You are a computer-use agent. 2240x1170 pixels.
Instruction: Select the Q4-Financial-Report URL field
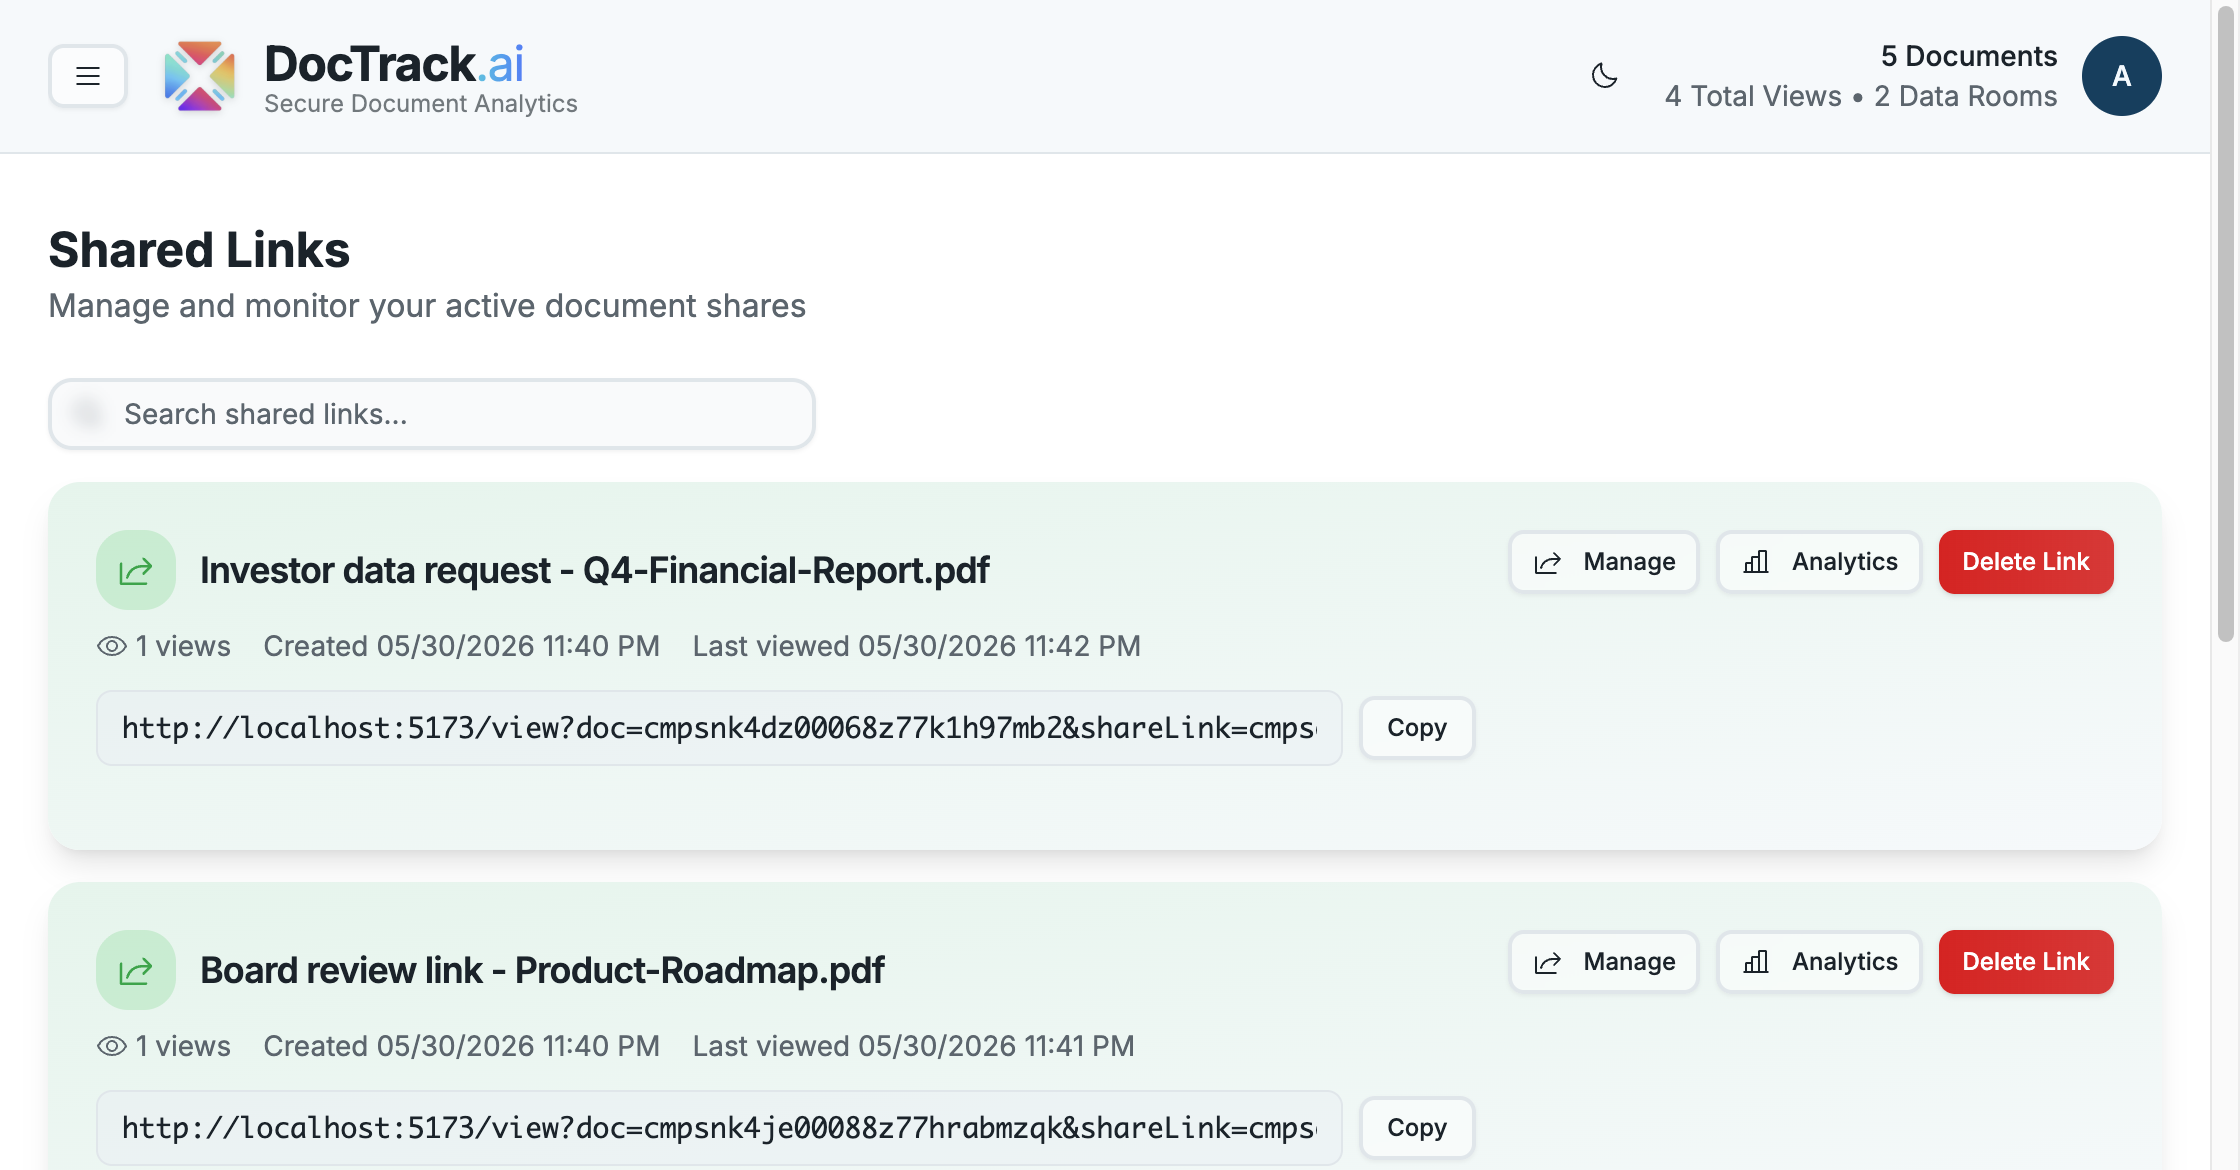[719, 728]
